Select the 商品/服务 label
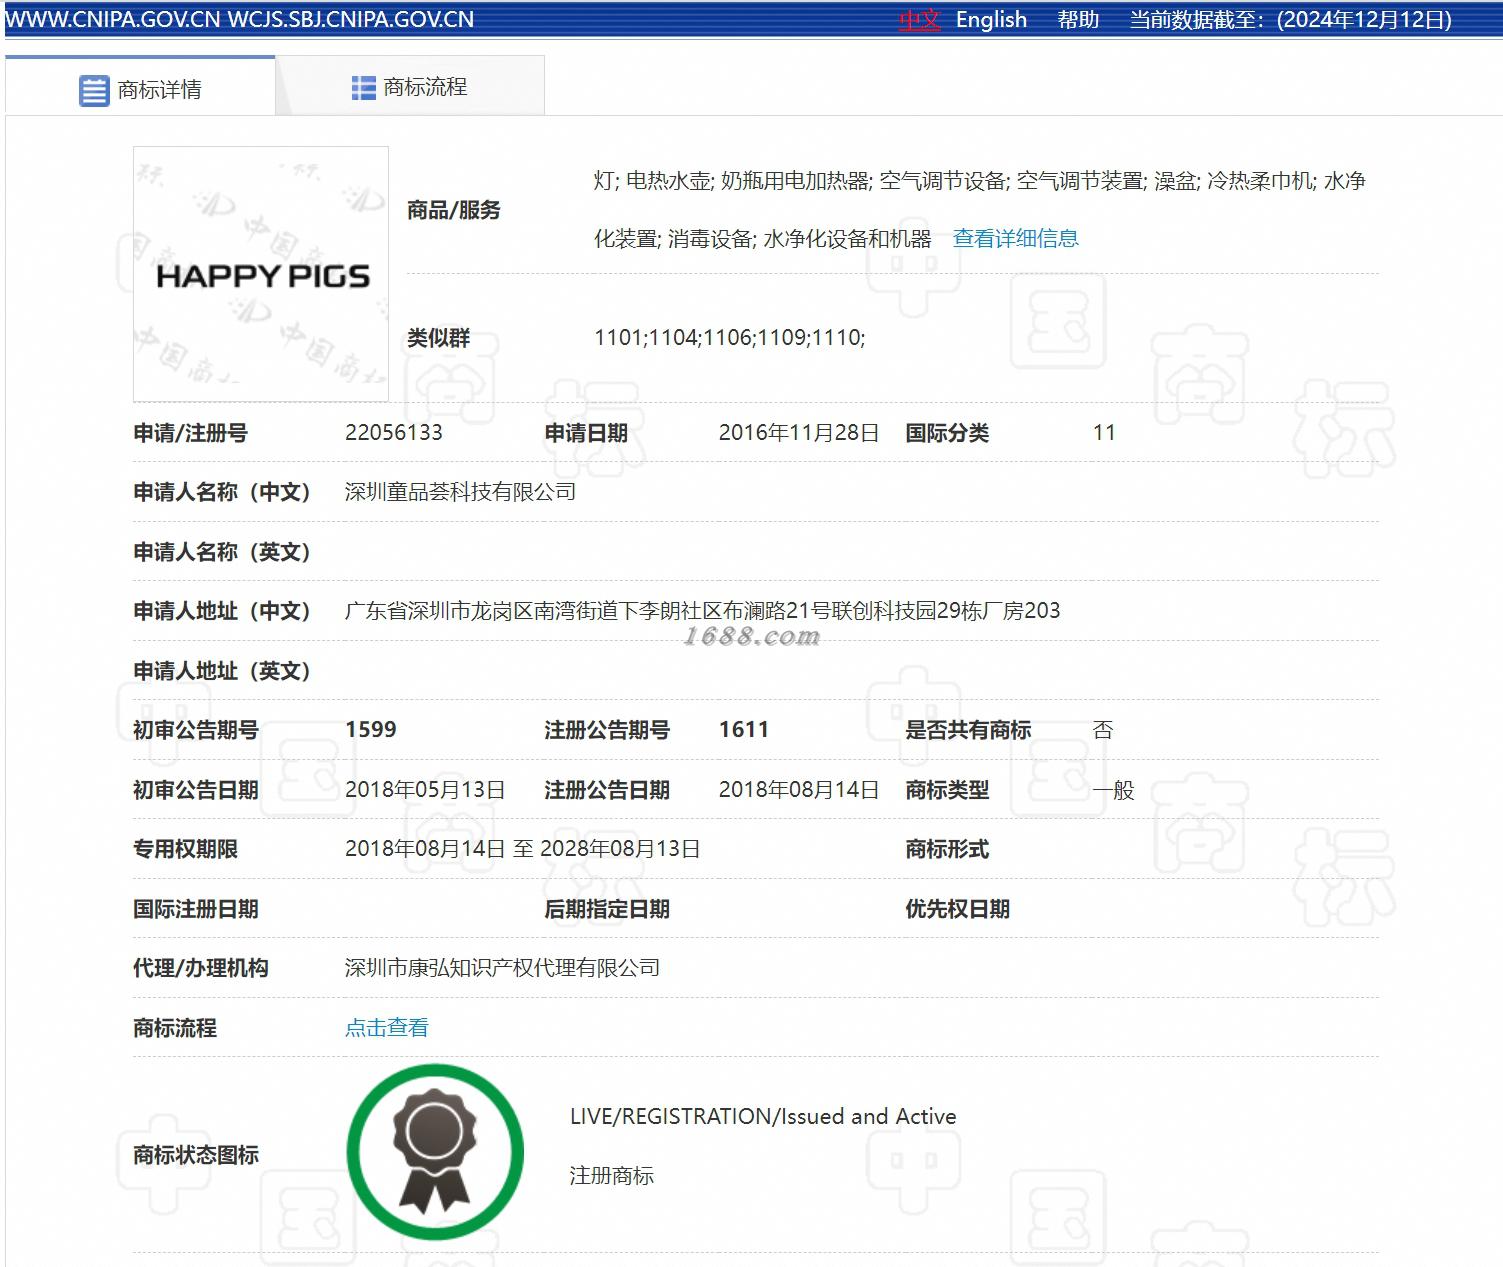 click(454, 210)
